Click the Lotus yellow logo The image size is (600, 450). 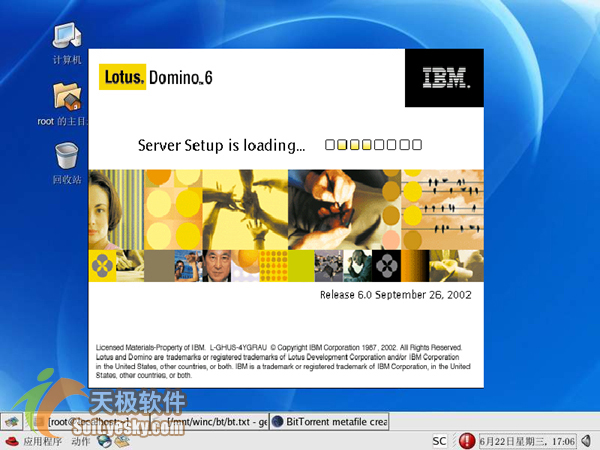click(x=124, y=77)
